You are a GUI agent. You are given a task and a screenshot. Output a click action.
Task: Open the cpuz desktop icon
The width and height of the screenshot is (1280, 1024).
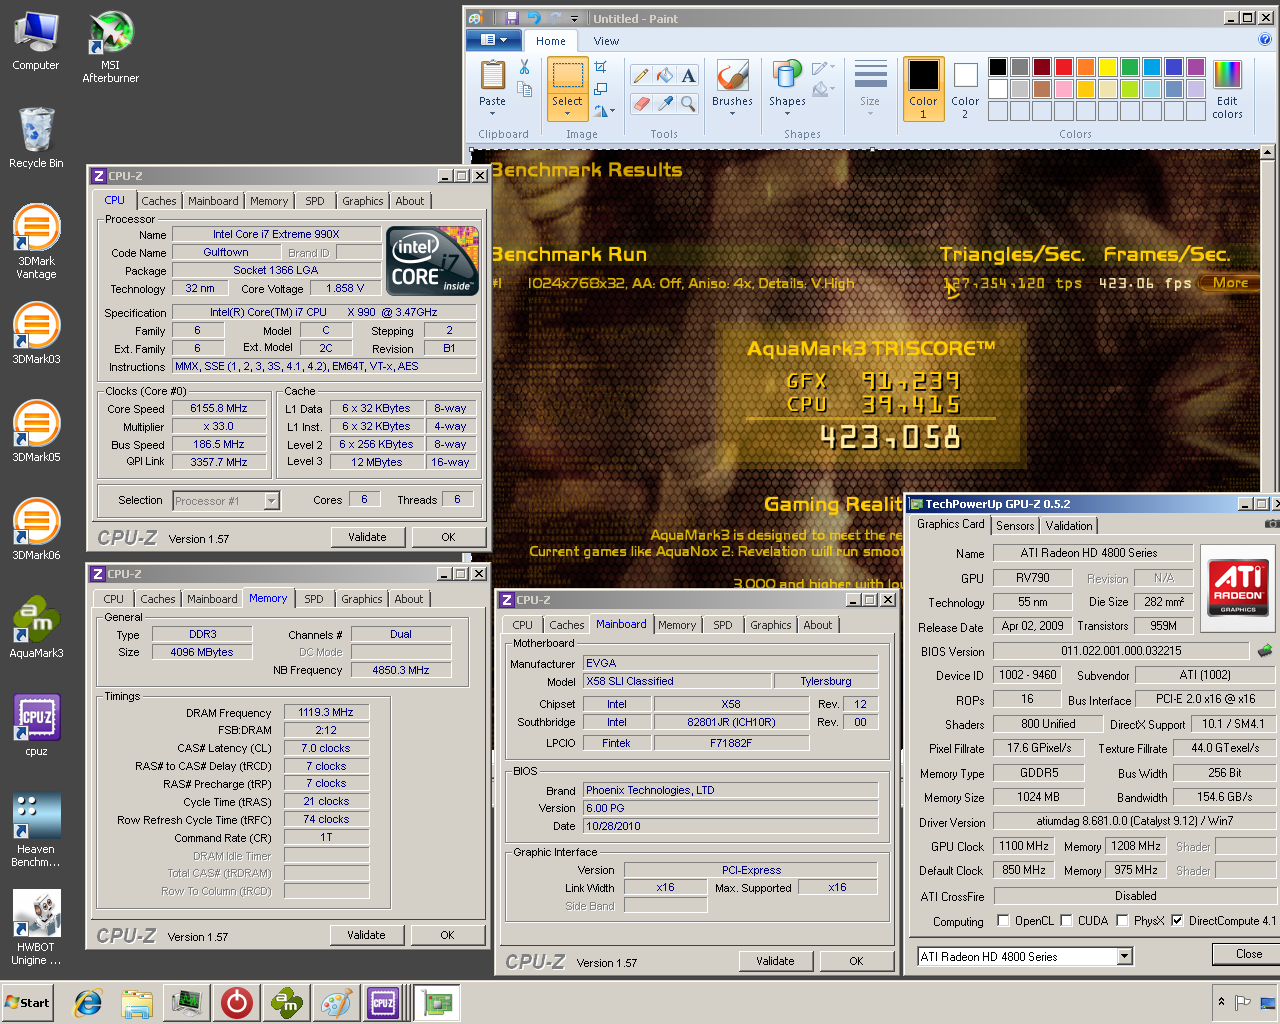[36, 725]
